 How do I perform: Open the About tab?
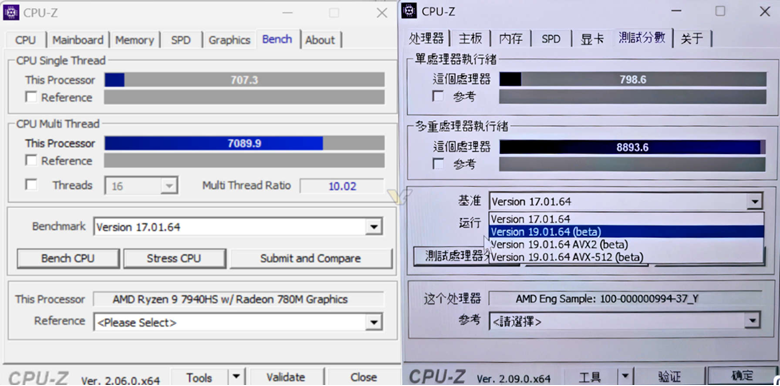click(x=320, y=40)
